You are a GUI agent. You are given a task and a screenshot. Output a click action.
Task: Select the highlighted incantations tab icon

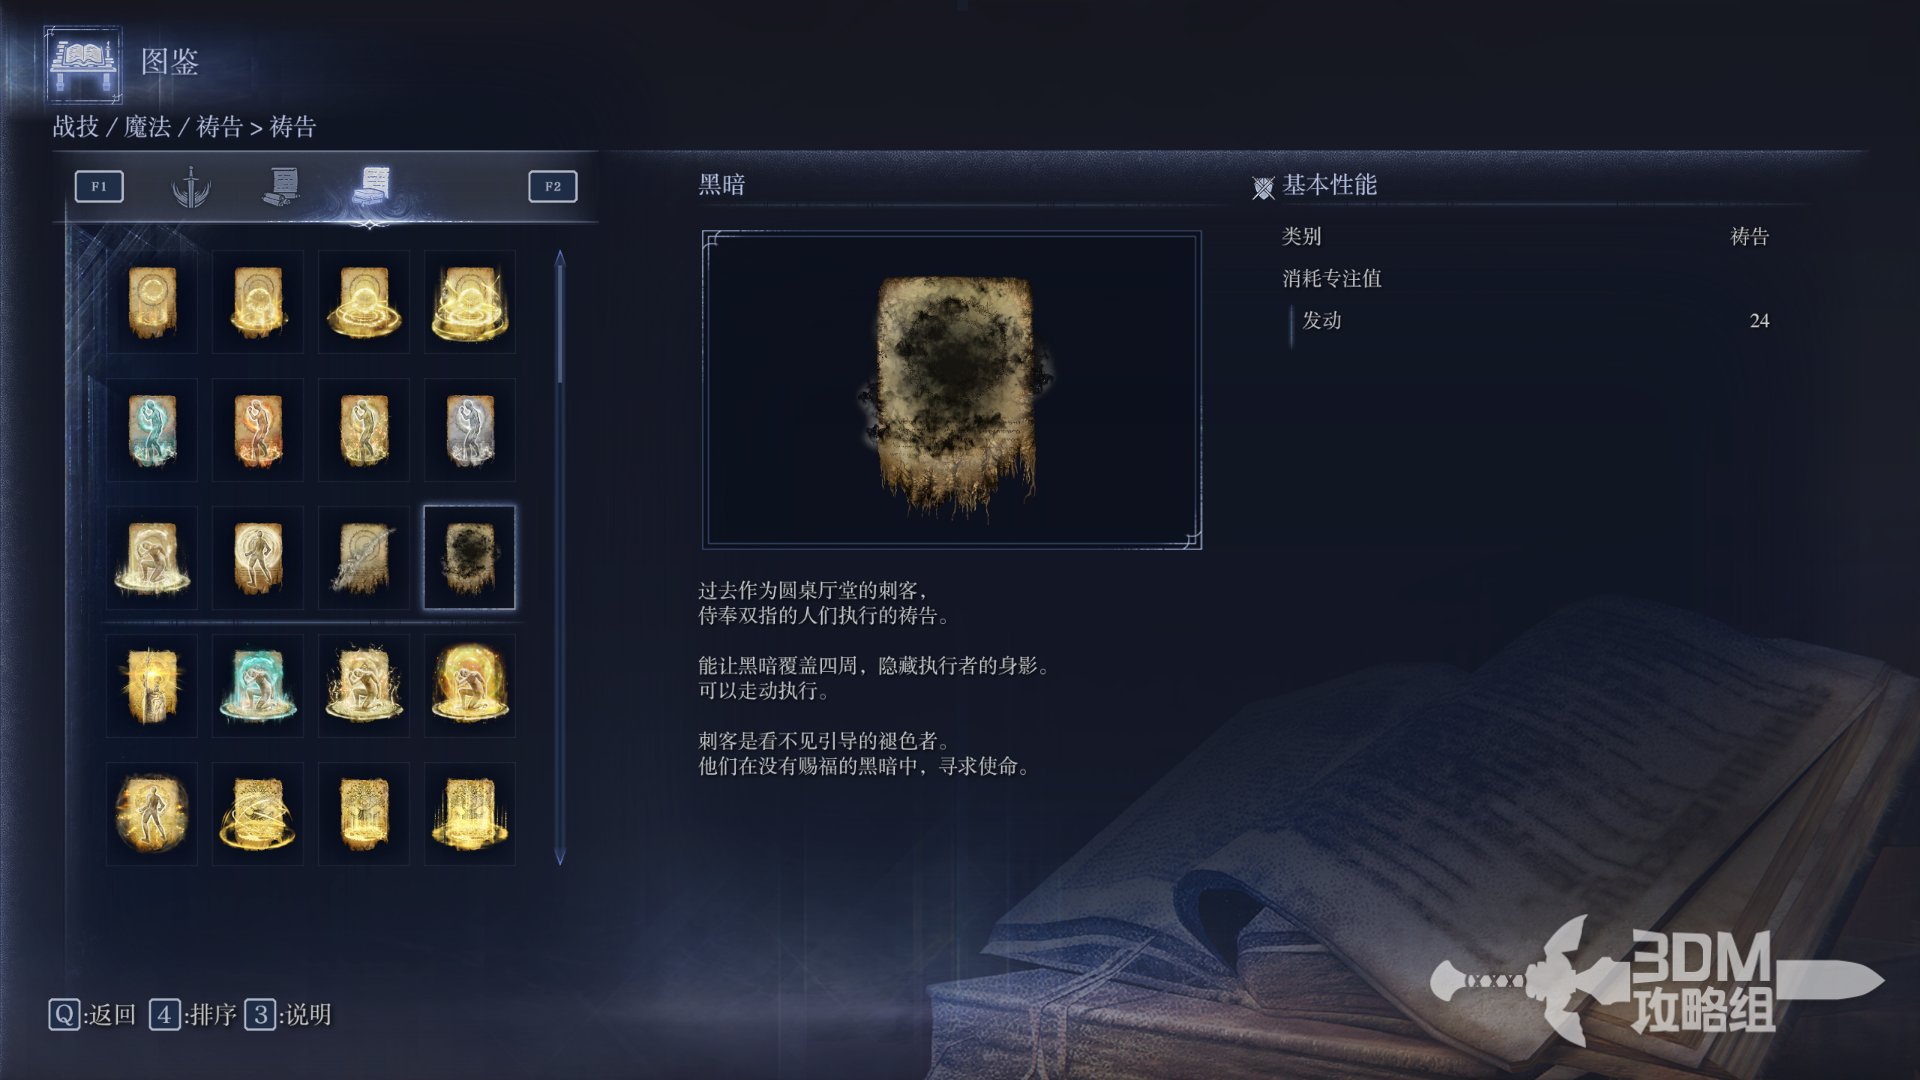pyautogui.click(x=372, y=186)
